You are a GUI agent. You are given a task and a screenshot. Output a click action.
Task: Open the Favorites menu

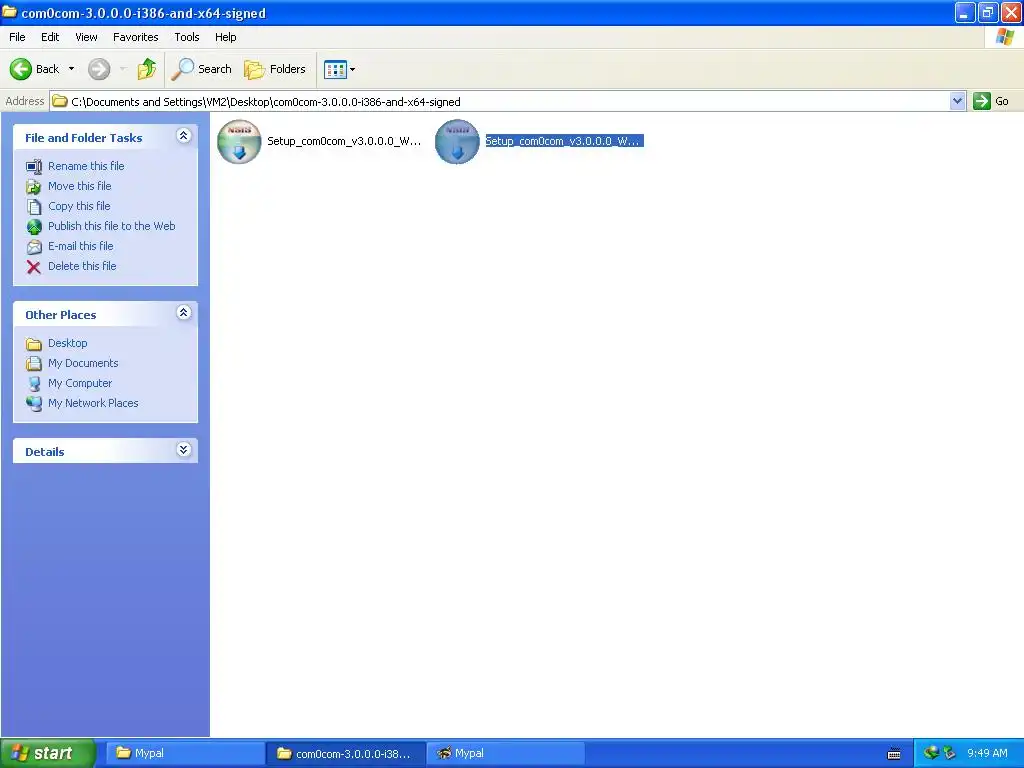pyautogui.click(x=135, y=37)
